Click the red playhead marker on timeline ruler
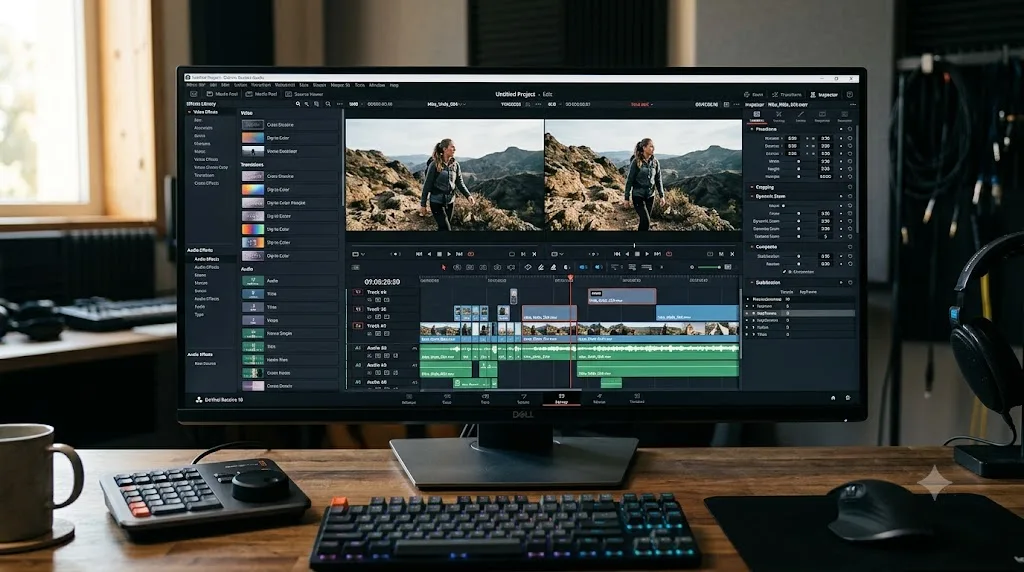 coord(570,279)
